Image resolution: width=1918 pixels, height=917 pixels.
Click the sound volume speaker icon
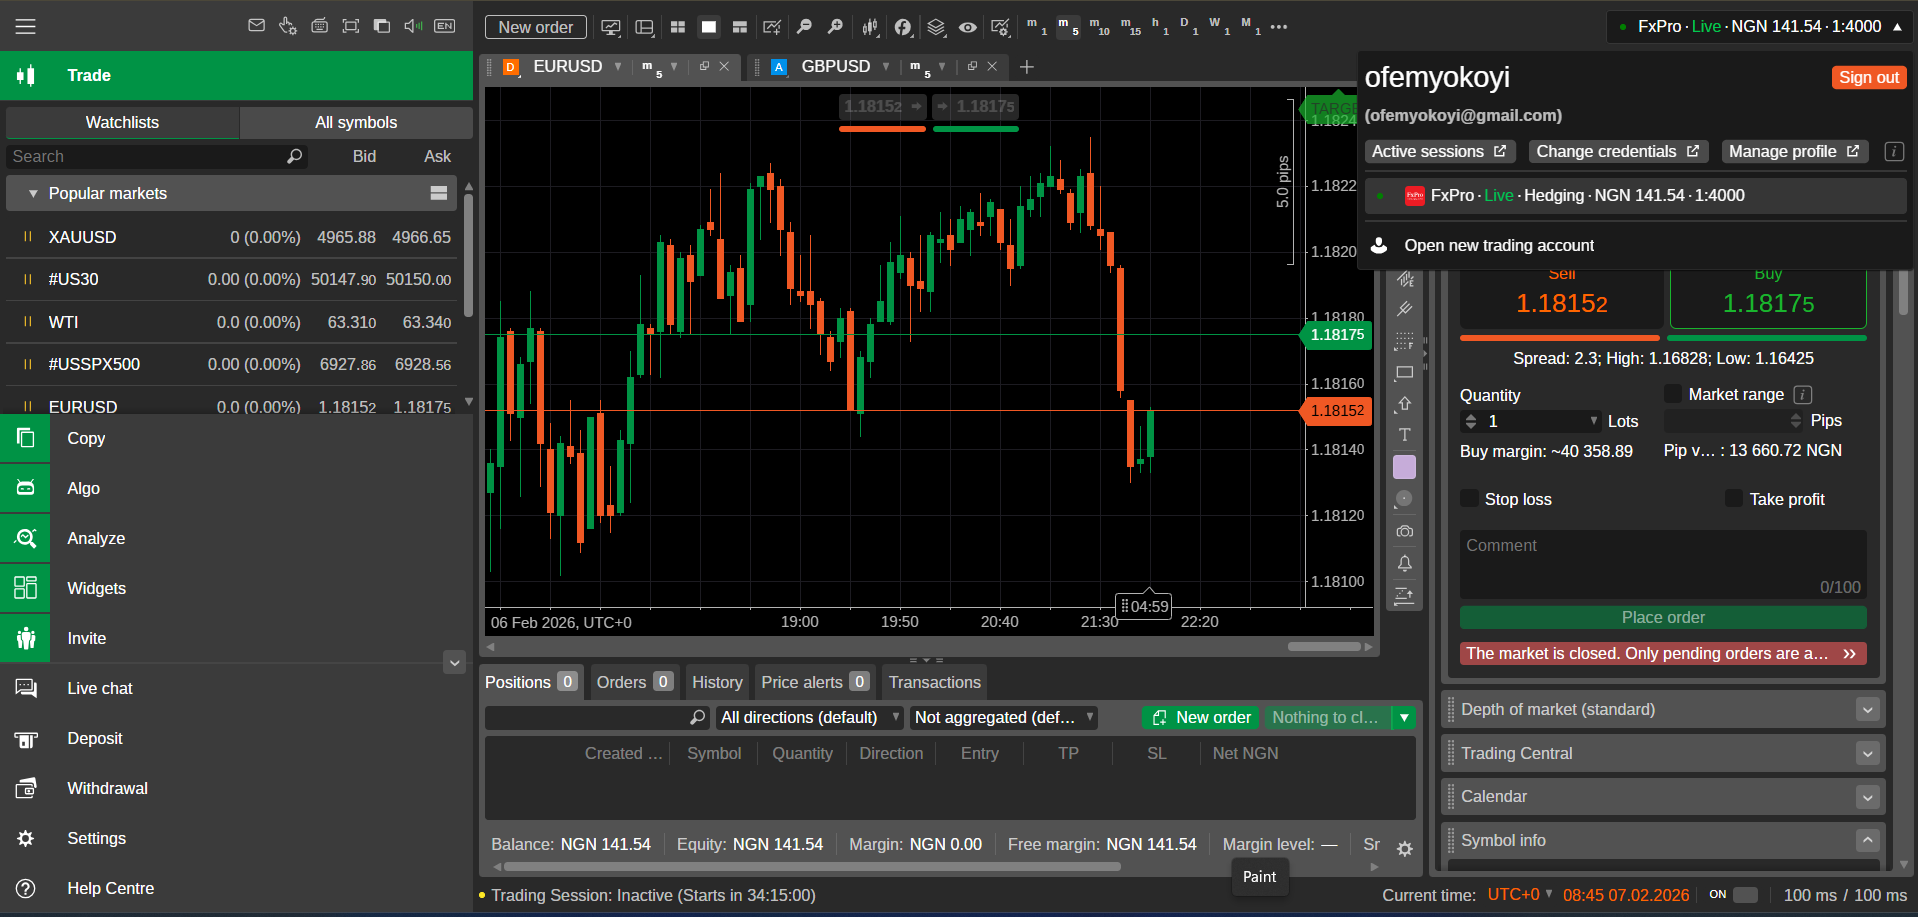[412, 26]
